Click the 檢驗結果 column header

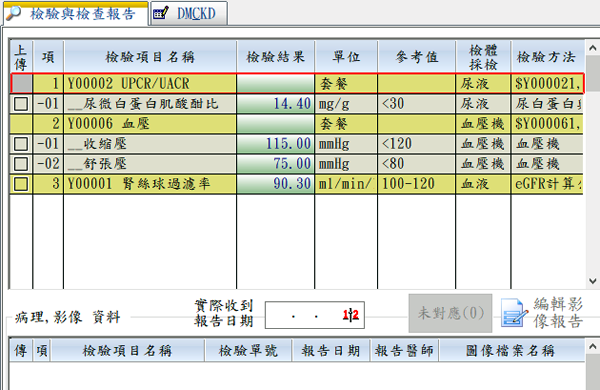(276, 57)
